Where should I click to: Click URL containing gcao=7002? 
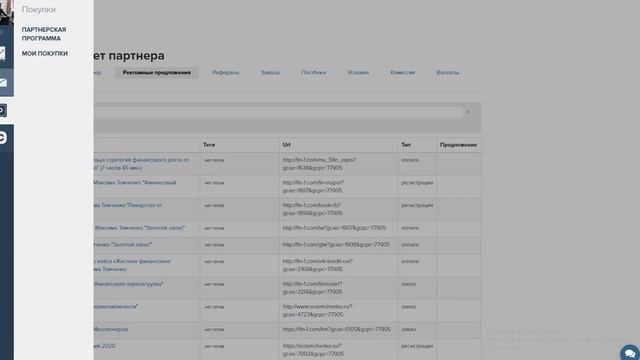pos(313,350)
